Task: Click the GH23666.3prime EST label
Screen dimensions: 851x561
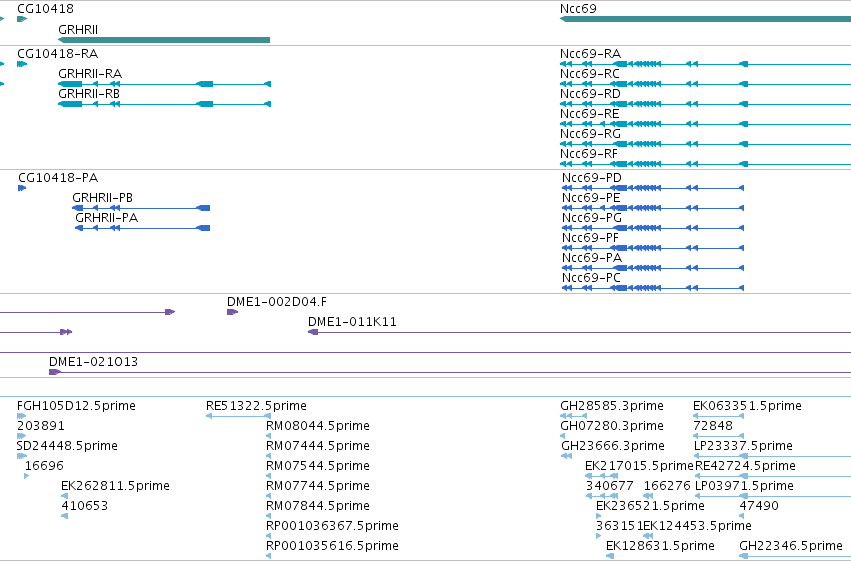Action: [613, 446]
